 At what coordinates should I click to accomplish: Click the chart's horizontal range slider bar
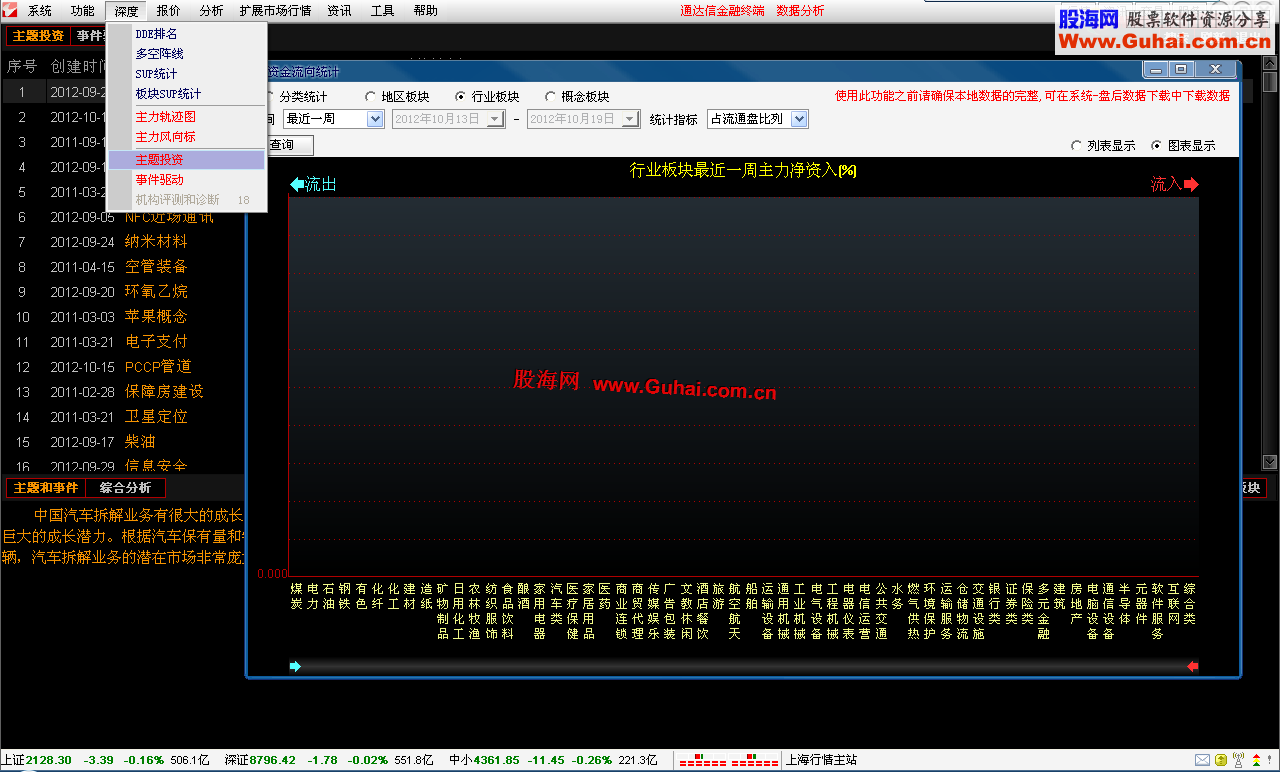pyautogui.click(x=743, y=666)
